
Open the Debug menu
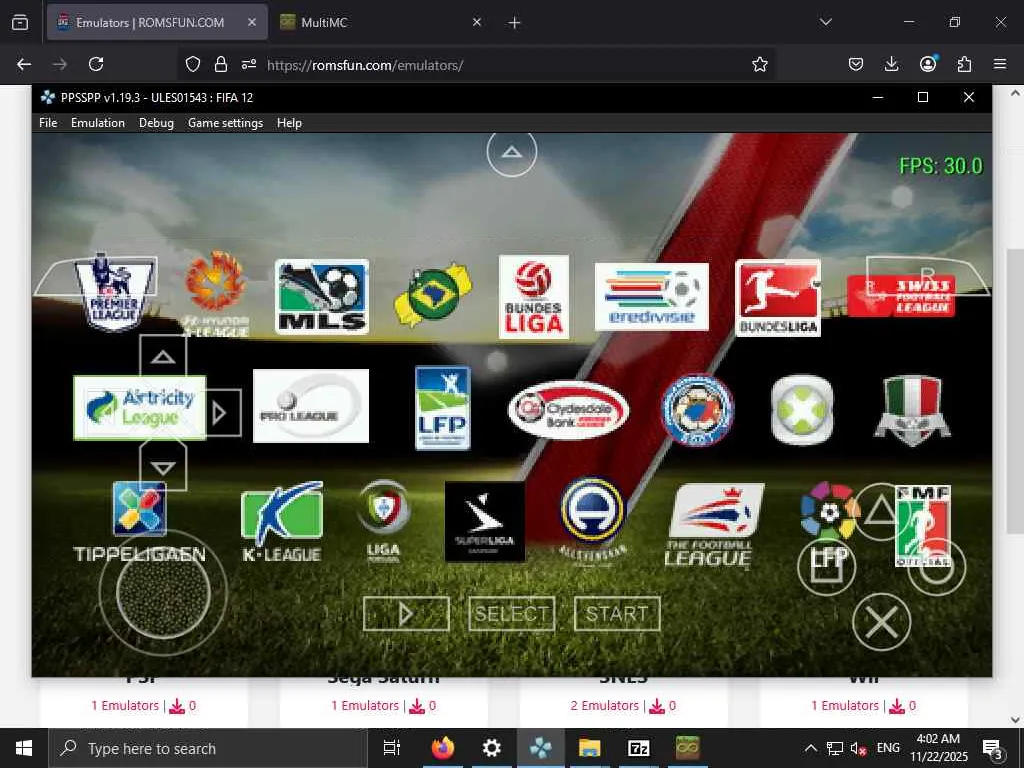pos(156,123)
